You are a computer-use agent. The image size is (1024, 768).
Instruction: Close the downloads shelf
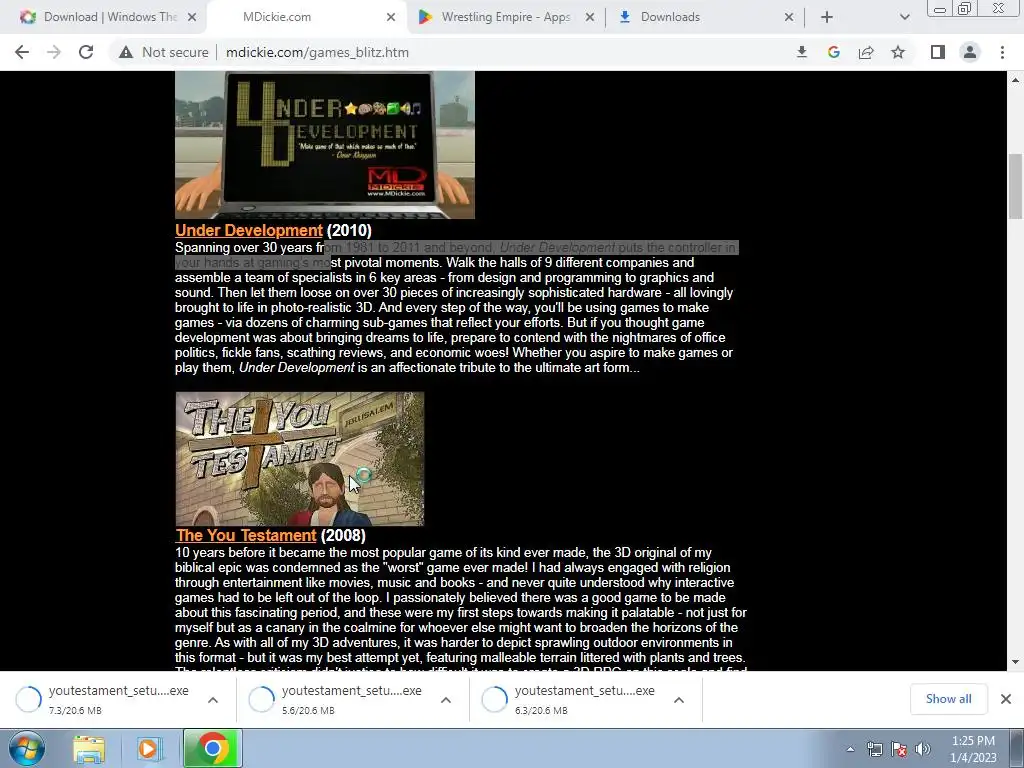coord(1006,699)
